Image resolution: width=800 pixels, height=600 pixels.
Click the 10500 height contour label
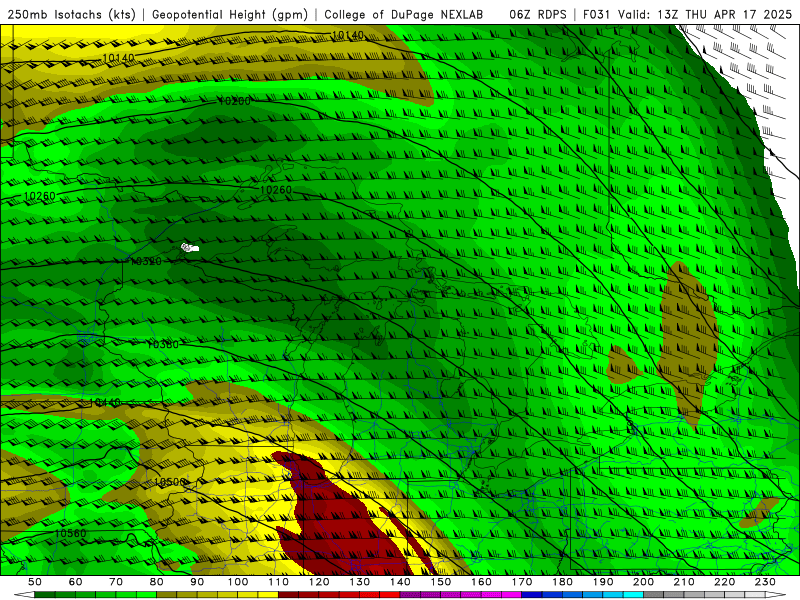170,482
